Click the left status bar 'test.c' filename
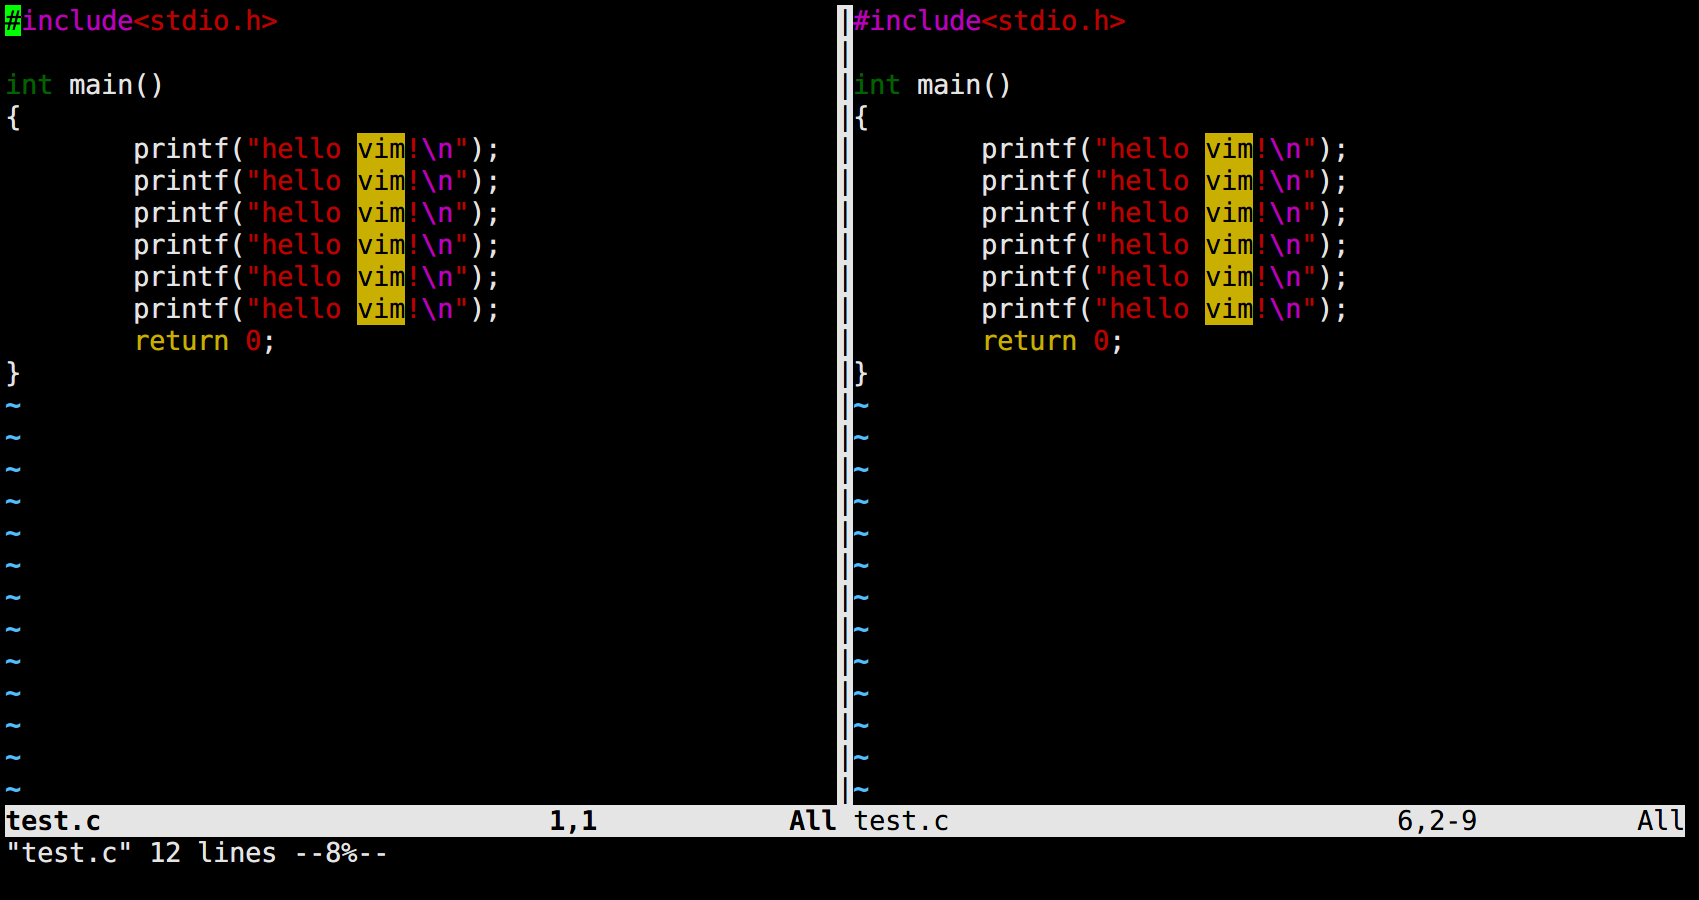 pos(53,821)
